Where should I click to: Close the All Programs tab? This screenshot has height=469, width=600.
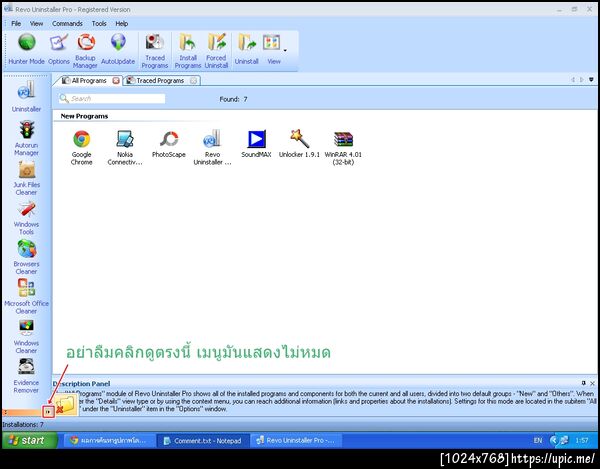coord(116,81)
